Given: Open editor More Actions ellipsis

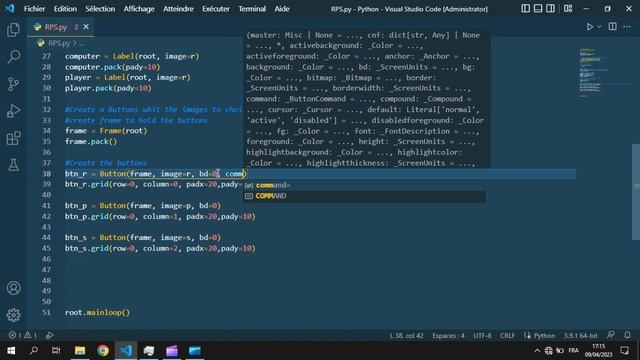Looking at the screenshot, I should pyautogui.click(x=627, y=27).
